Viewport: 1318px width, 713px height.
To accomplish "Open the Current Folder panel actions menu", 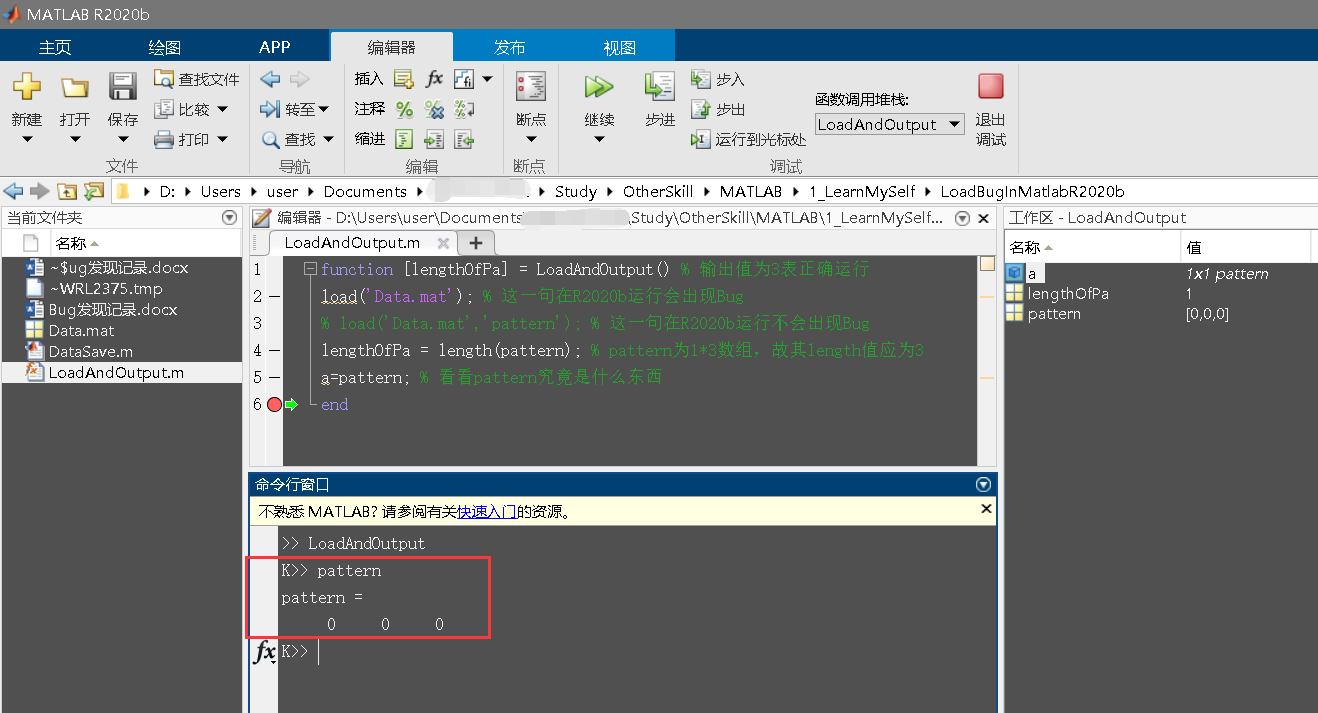I will pos(230,217).
